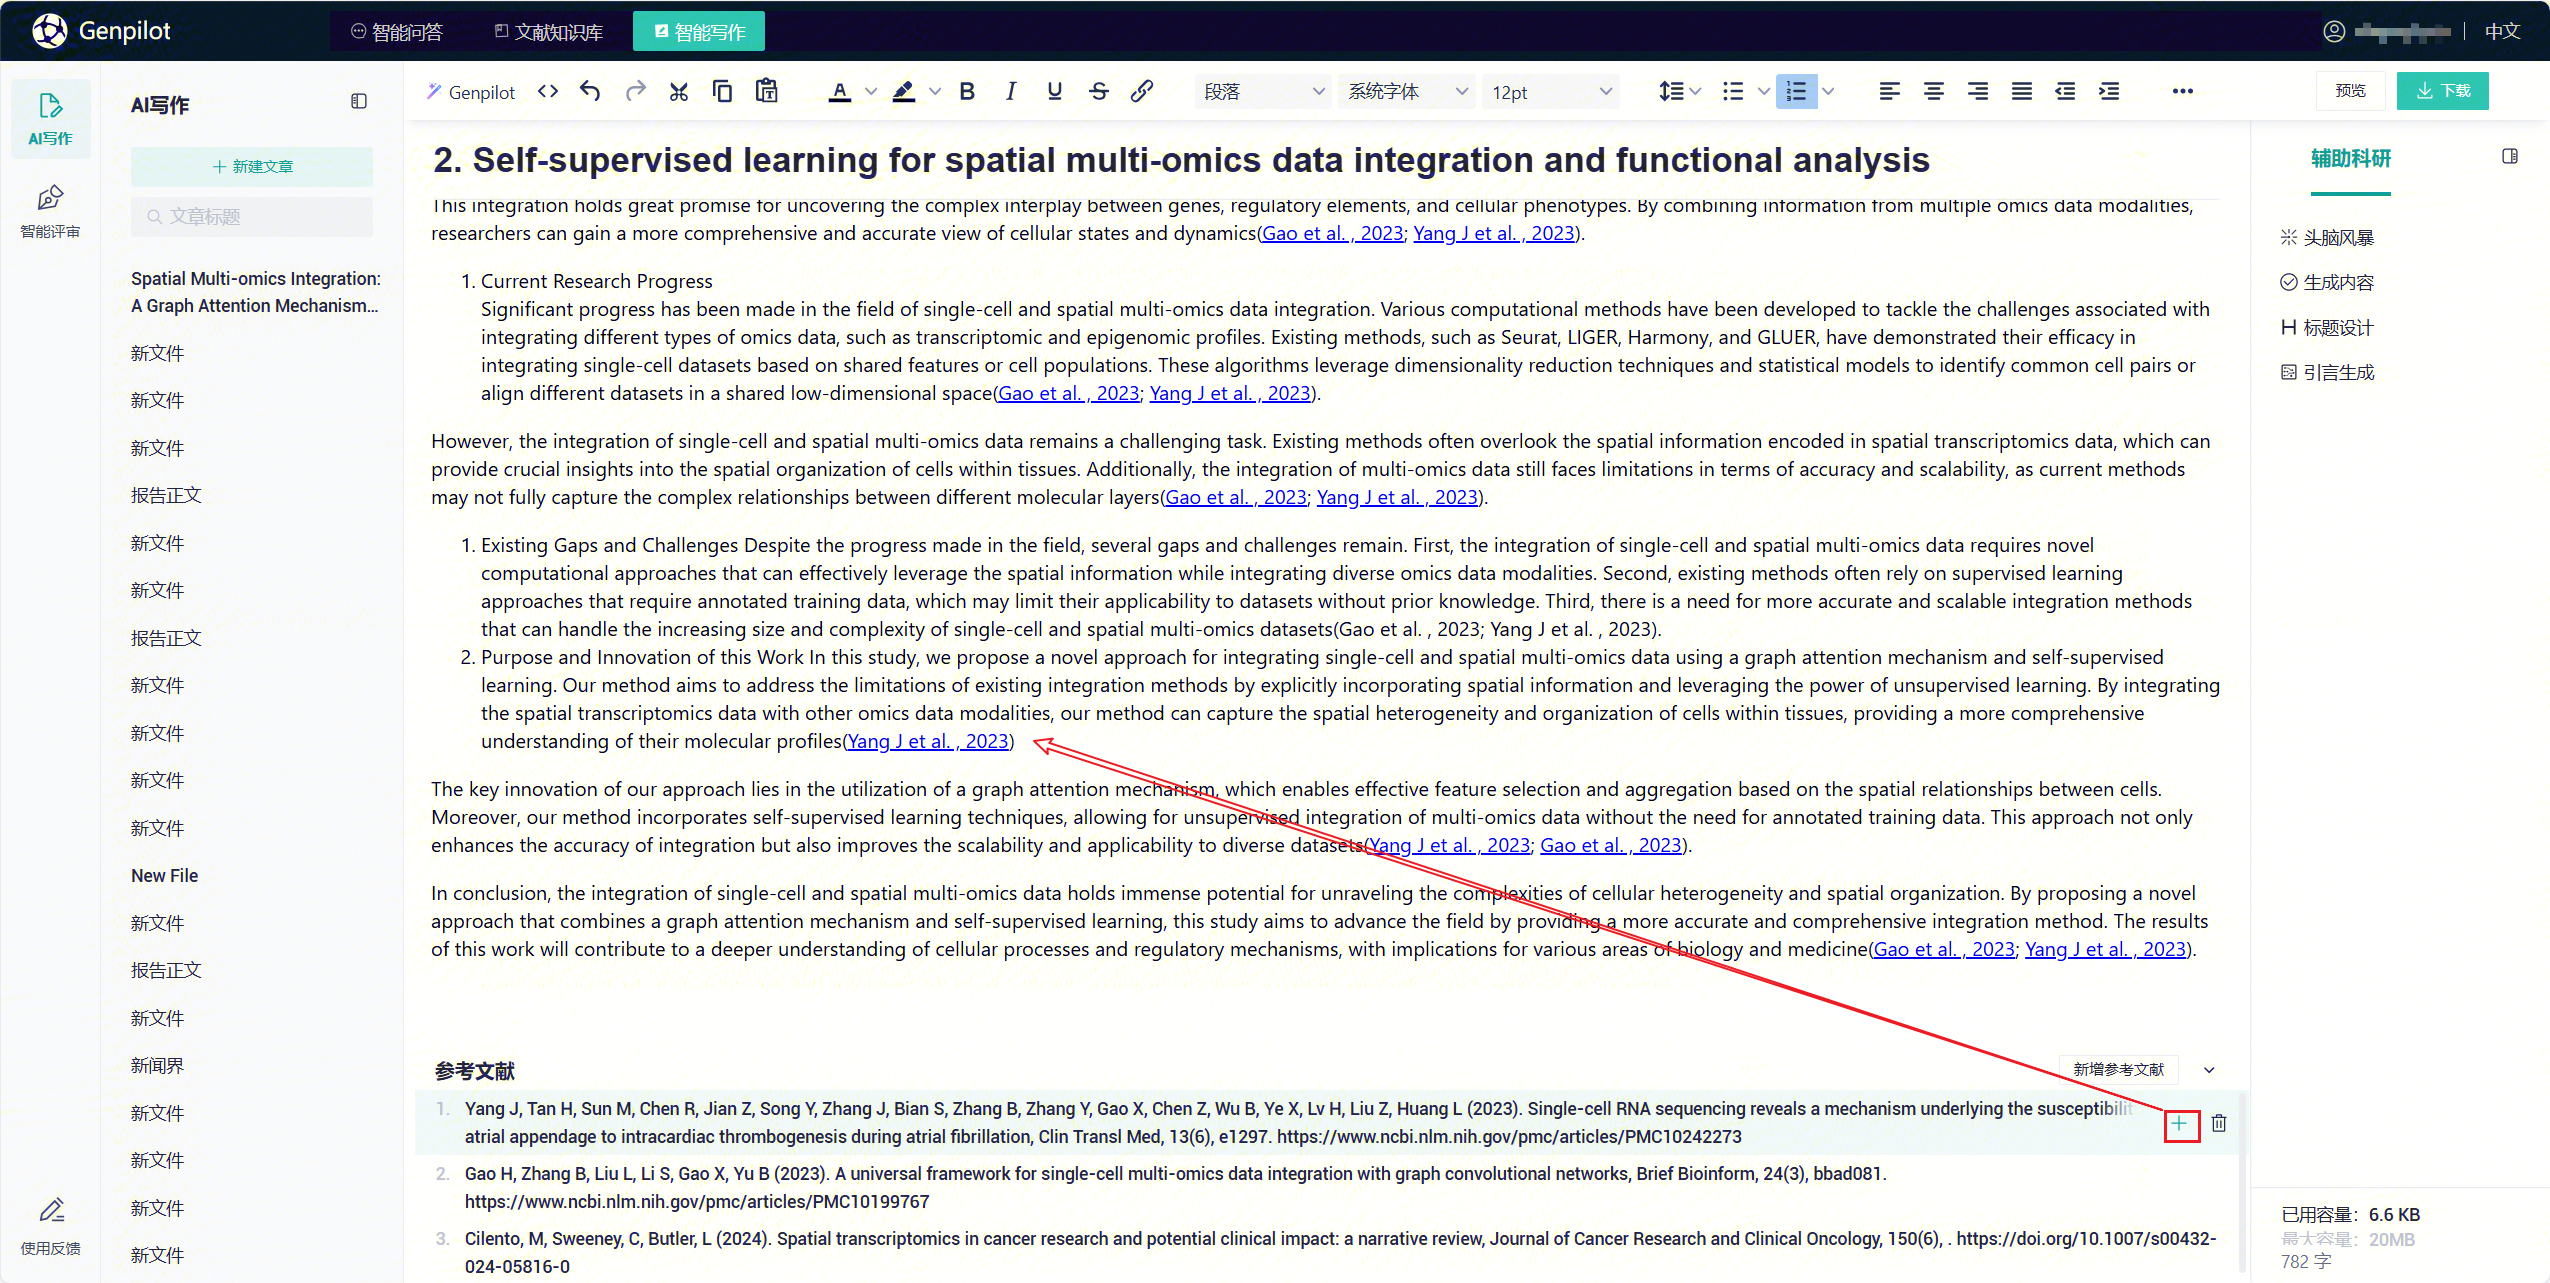Click 新增参考文献 add reference button
The width and height of the screenshot is (2550, 1283).
2118,1070
